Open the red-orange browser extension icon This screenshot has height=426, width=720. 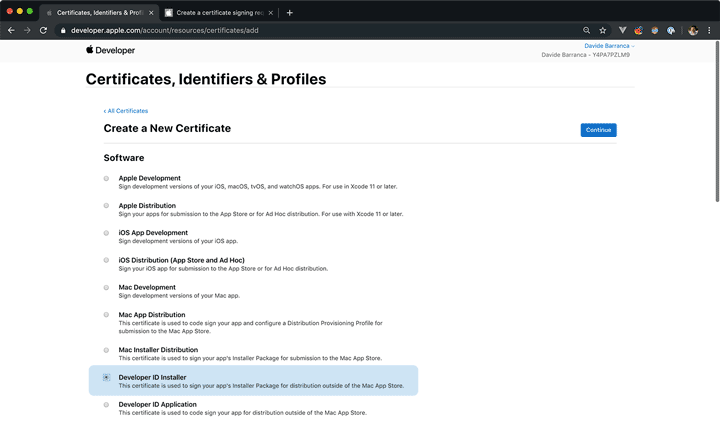click(x=638, y=30)
